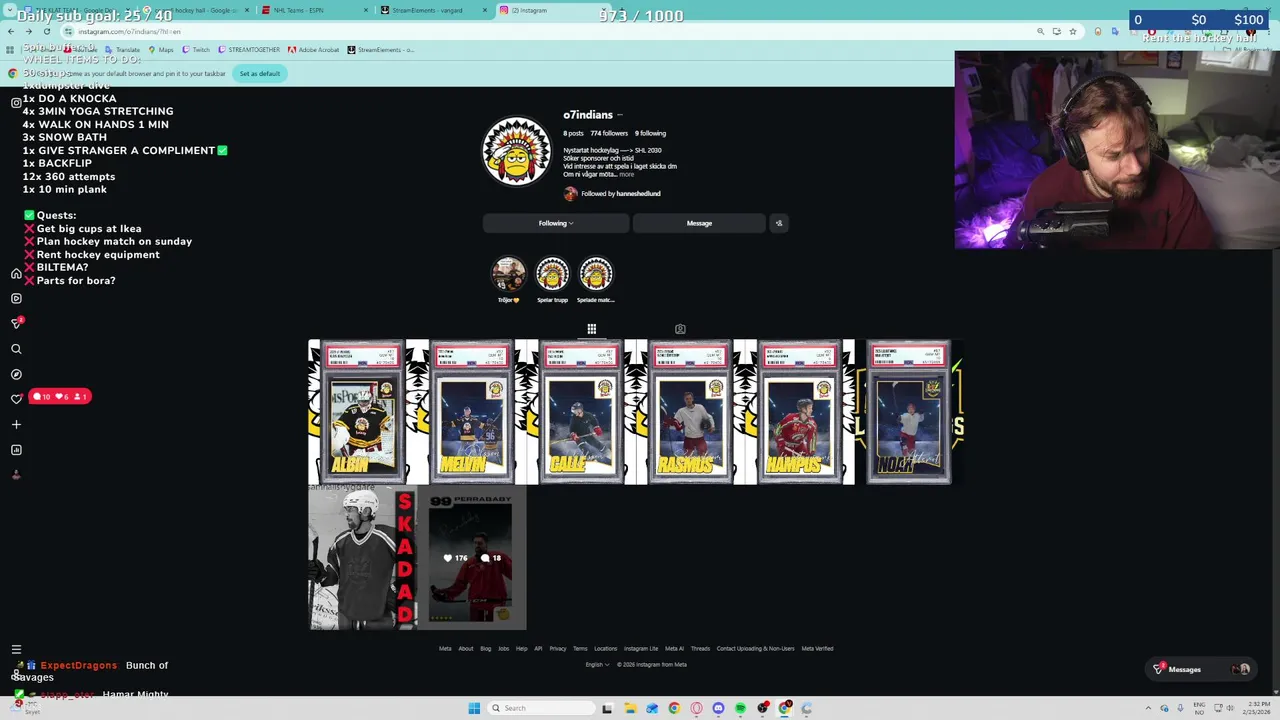This screenshot has width=1280, height=720.
Task: Open the Translate bookmark
Action: pos(123,49)
